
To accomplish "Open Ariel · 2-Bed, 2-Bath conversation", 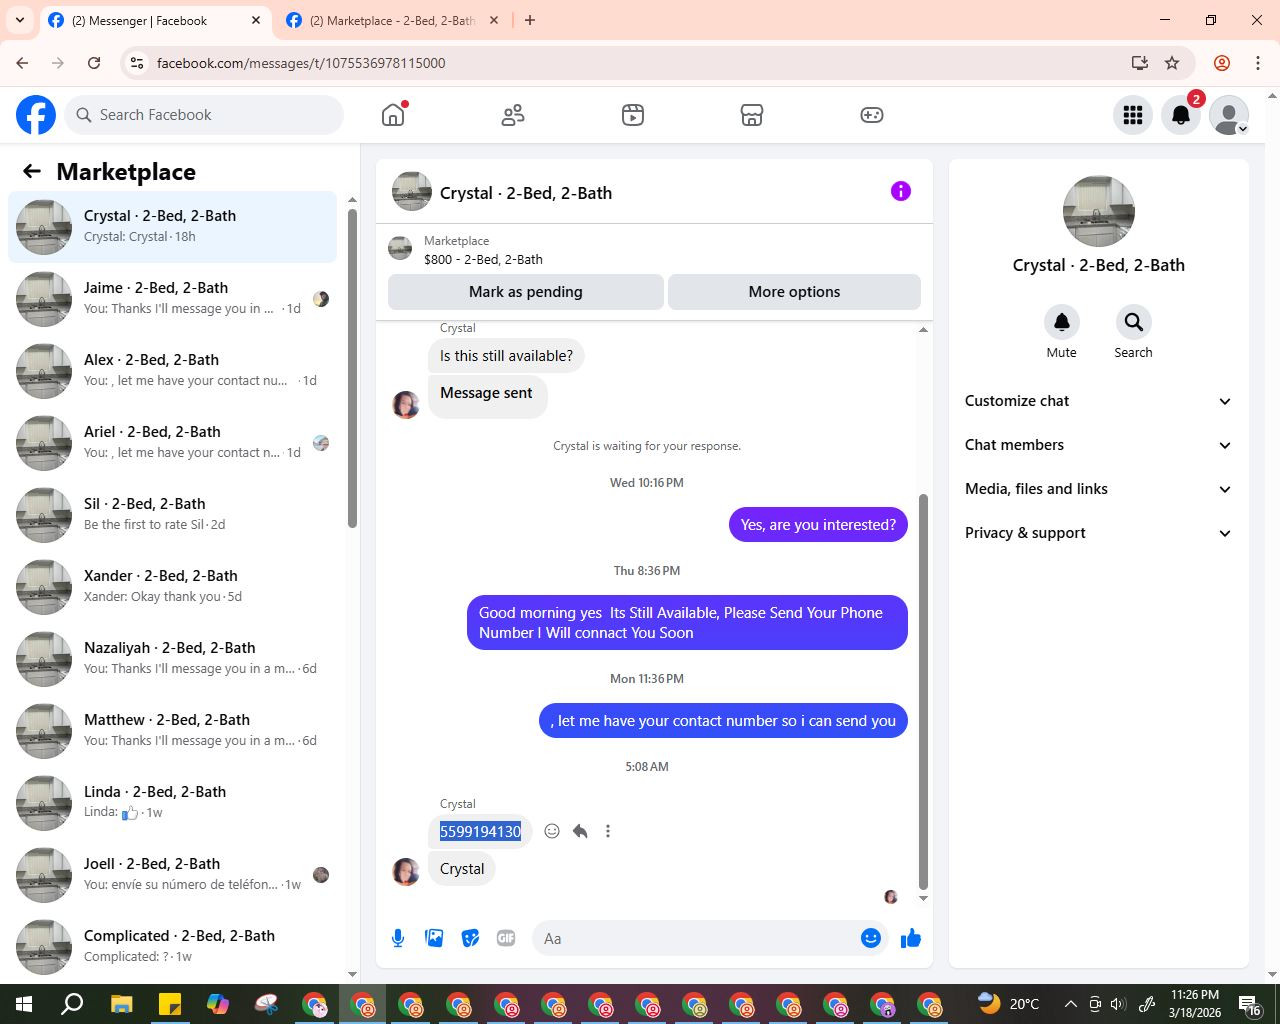I will (172, 443).
